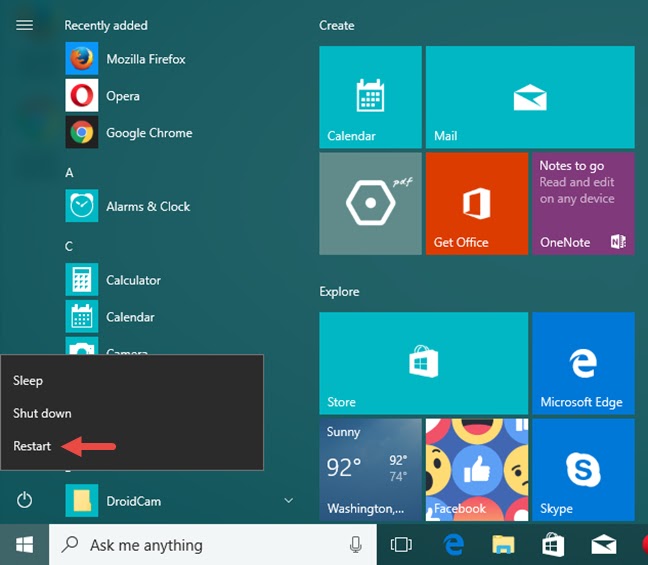Open Task View on the taskbar

(x=401, y=545)
